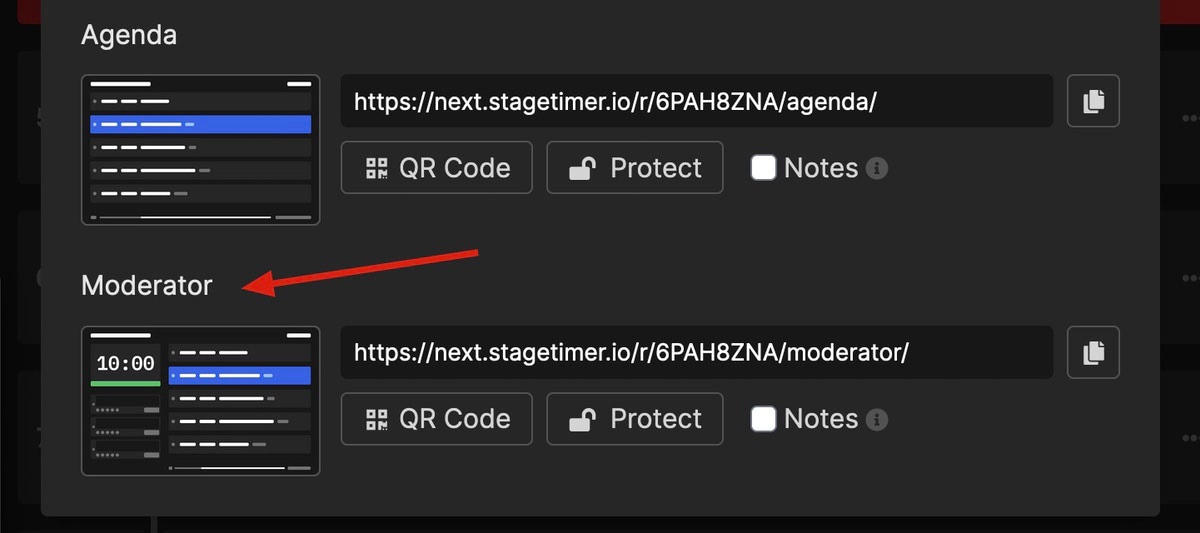
Task: Select the moderator URL text field
Action: [697, 352]
